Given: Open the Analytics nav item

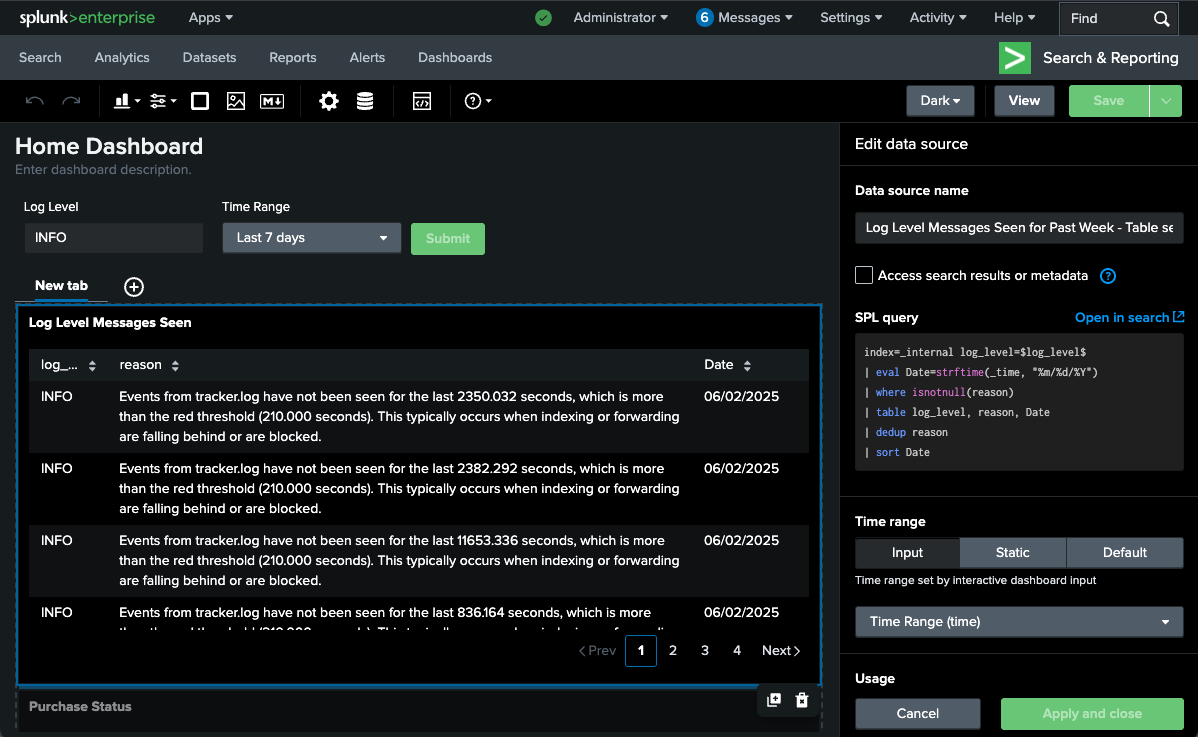Looking at the screenshot, I should 122,57.
